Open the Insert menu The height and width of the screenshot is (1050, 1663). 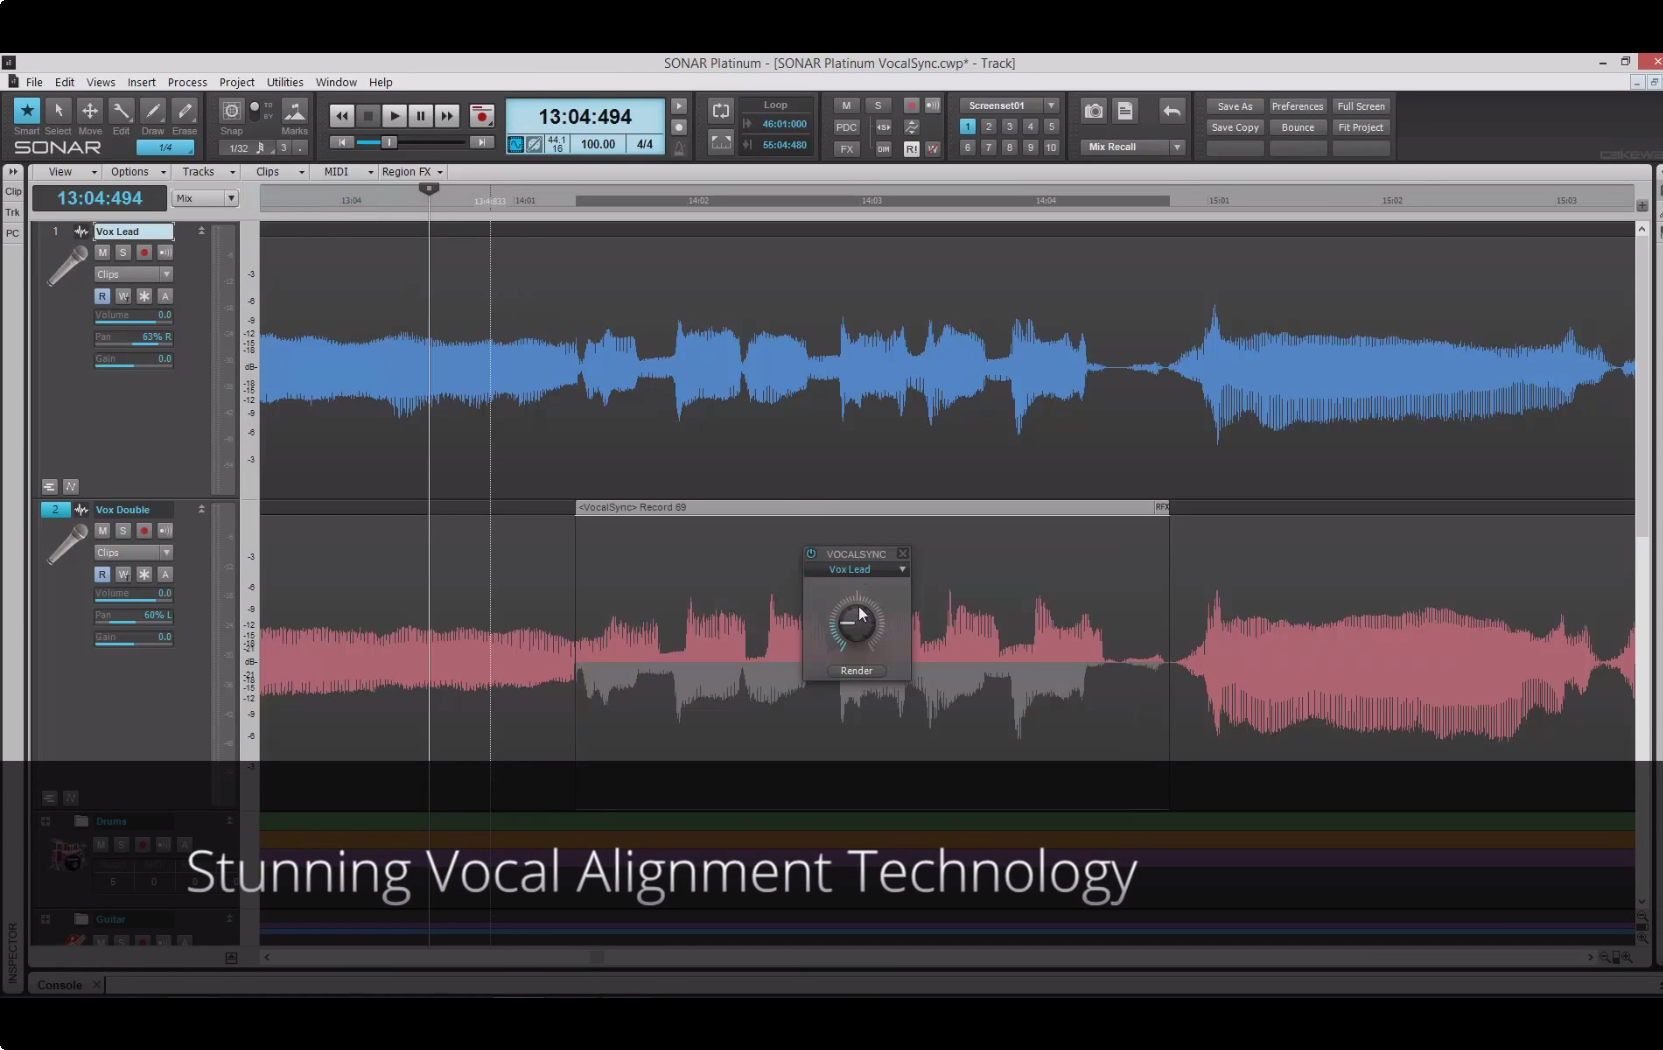141,82
